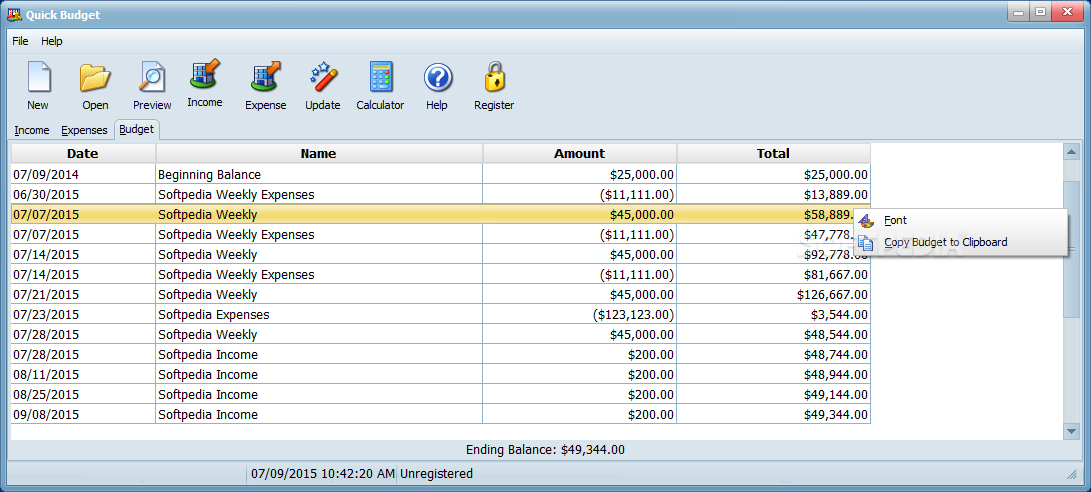This screenshot has height=492, width=1091.
Task: Click the $81,667.00 total cell
Action: 773,274
